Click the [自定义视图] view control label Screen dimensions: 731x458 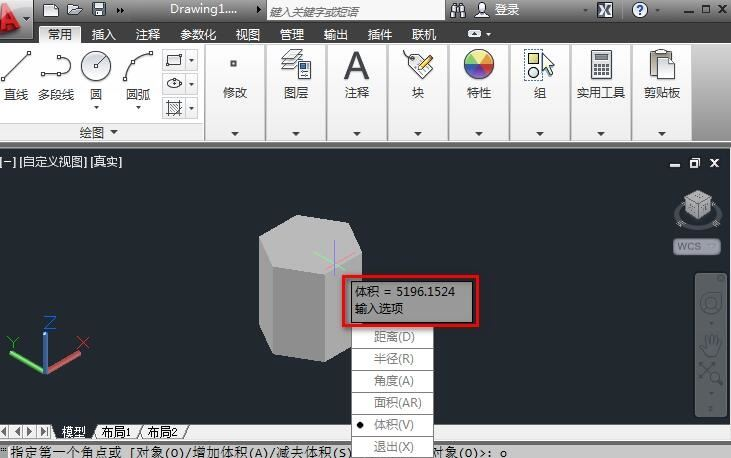coord(53,162)
